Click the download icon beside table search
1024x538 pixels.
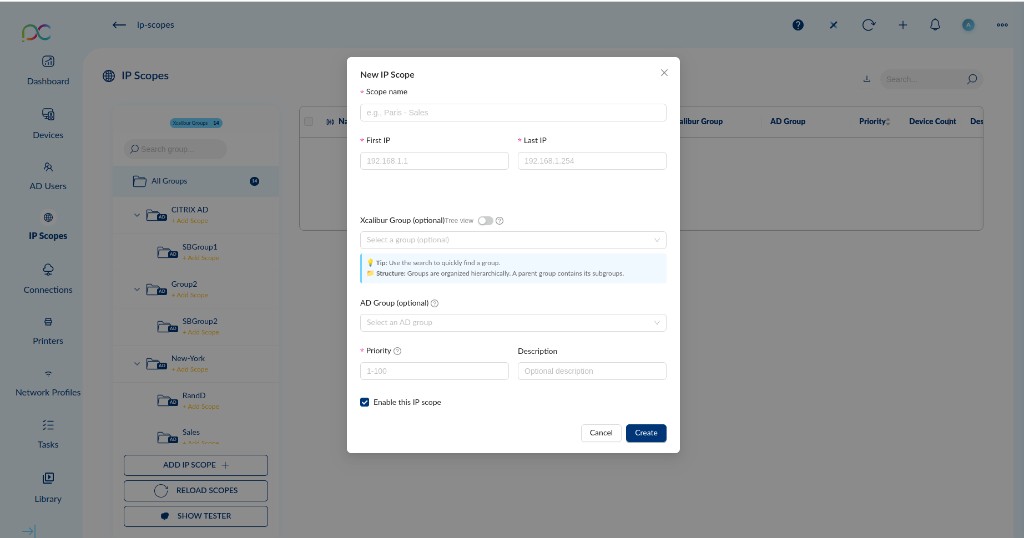tap(867, 79)
